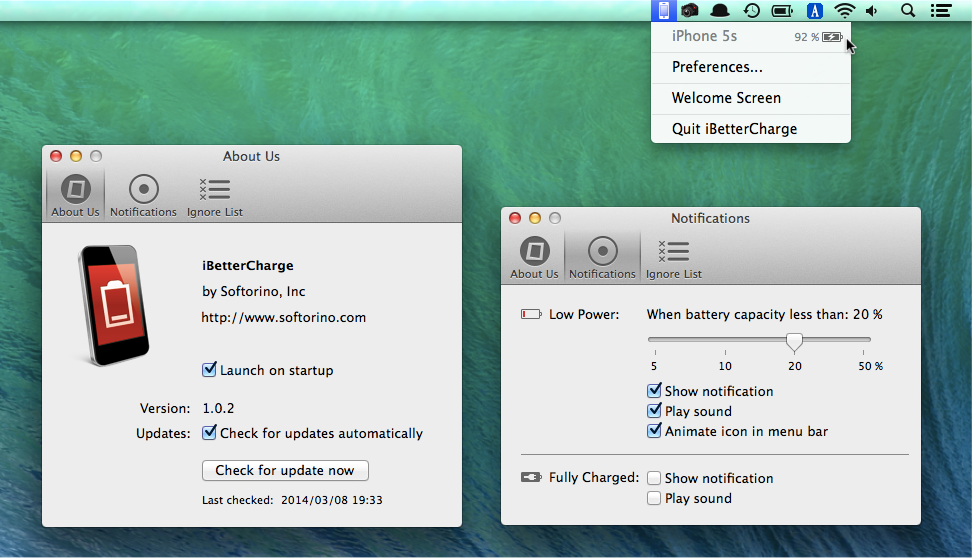Viewport: 972px width, 558px height.
Task: Click the Fully Charged battery icon
Action: click(531, 477)
